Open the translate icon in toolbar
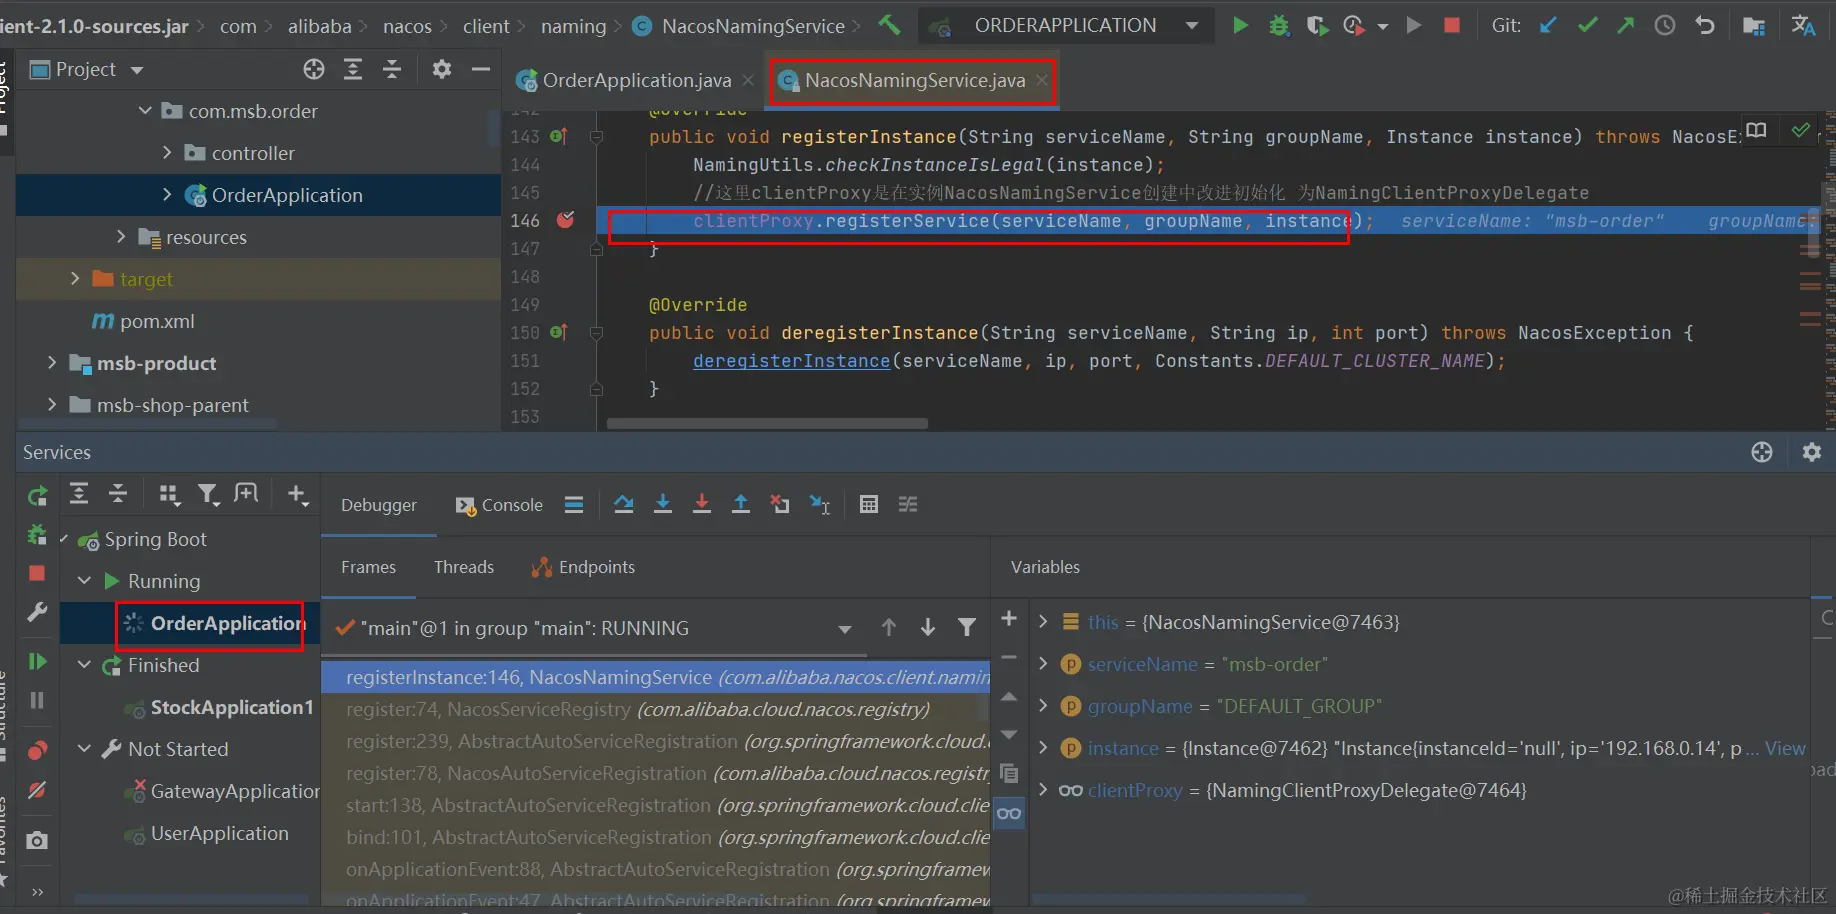1836x914 pixels. tap(1803, 25)
